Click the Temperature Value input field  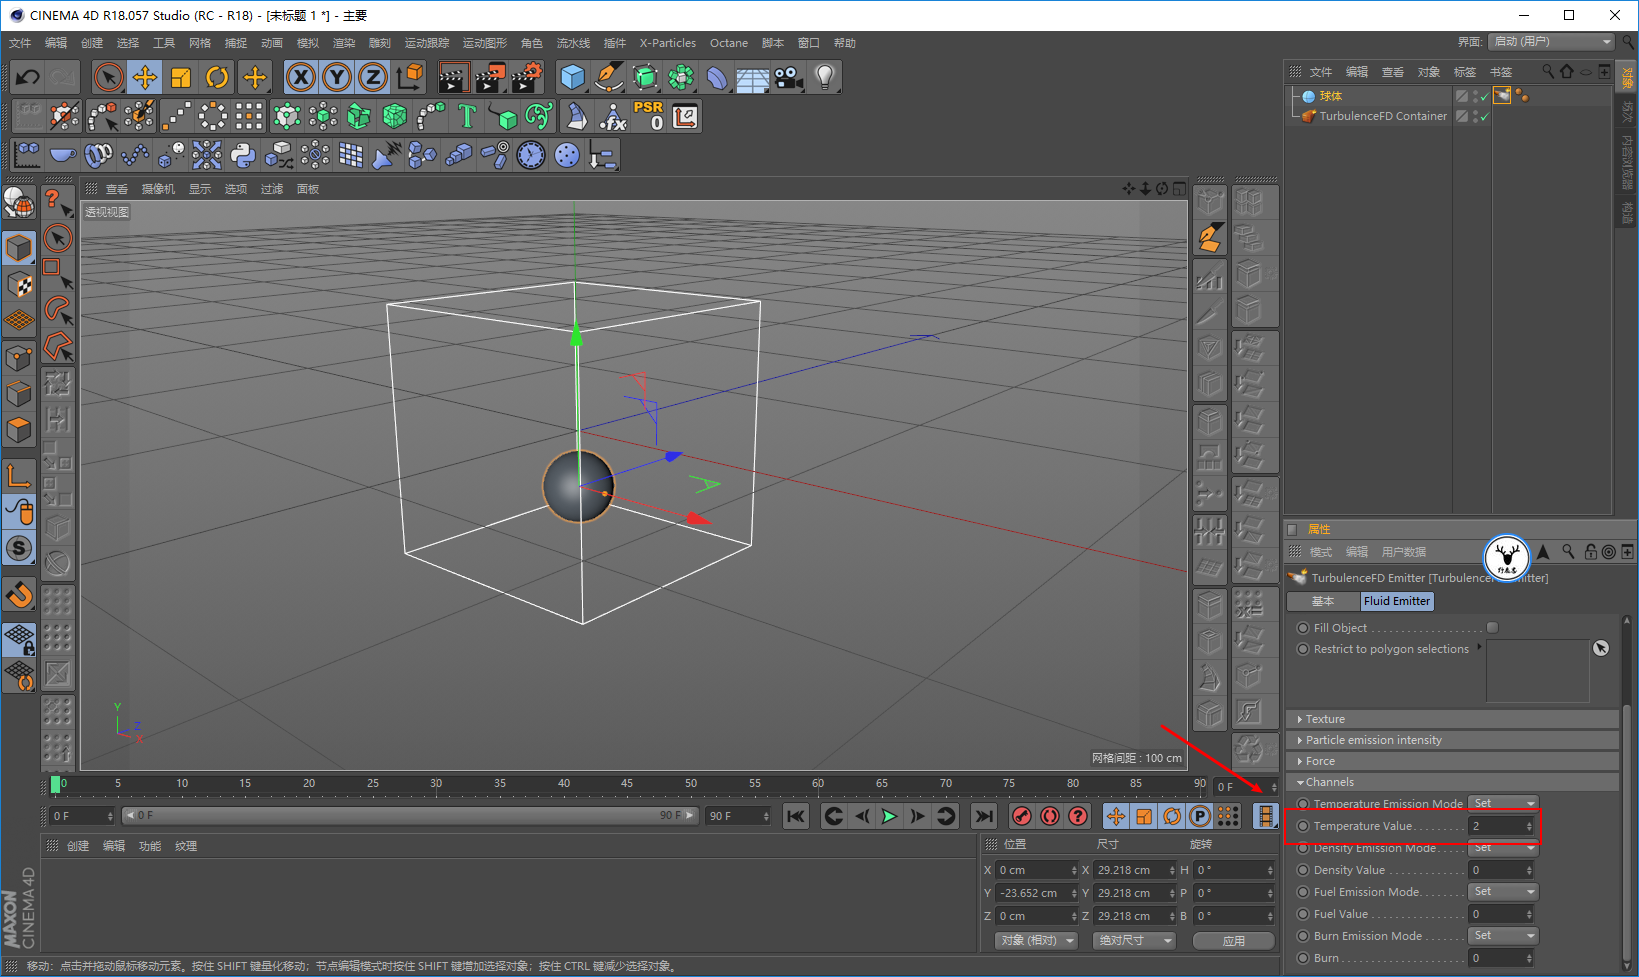coord(1501,826)
